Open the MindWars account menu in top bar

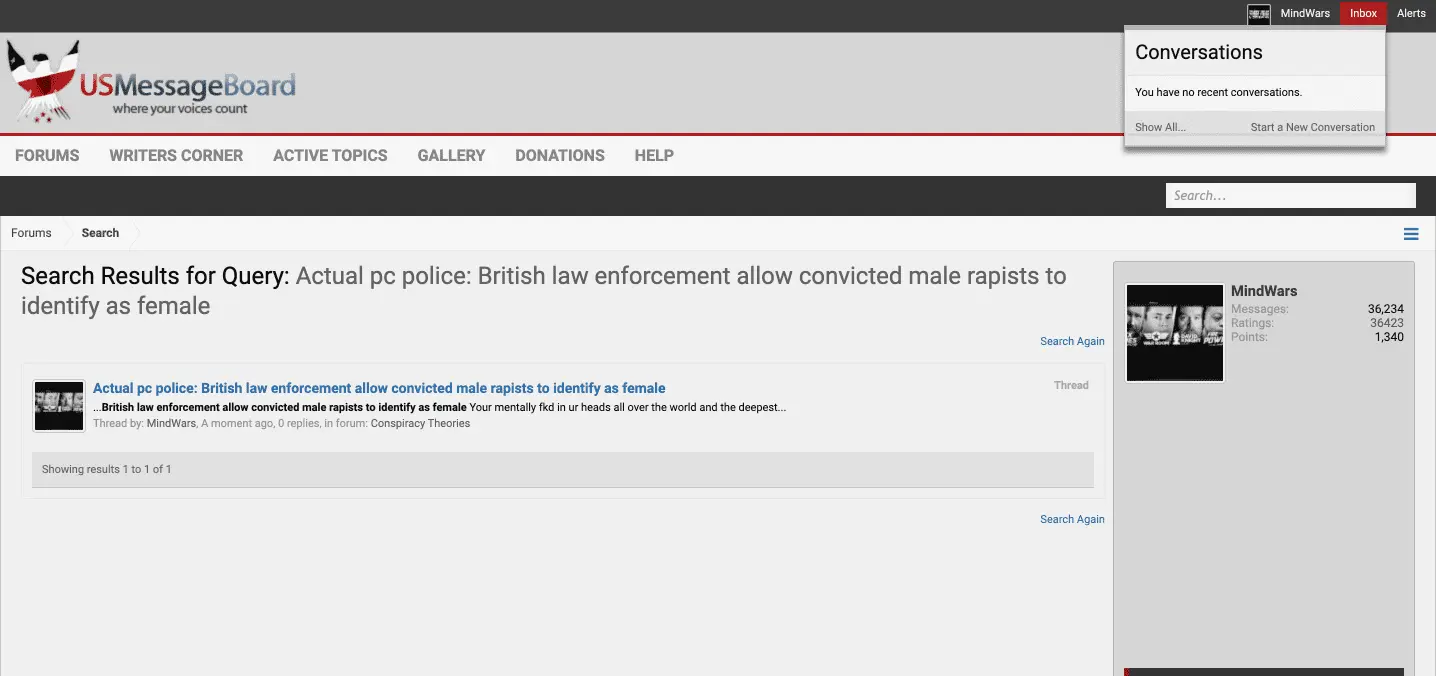[1305, 14]
